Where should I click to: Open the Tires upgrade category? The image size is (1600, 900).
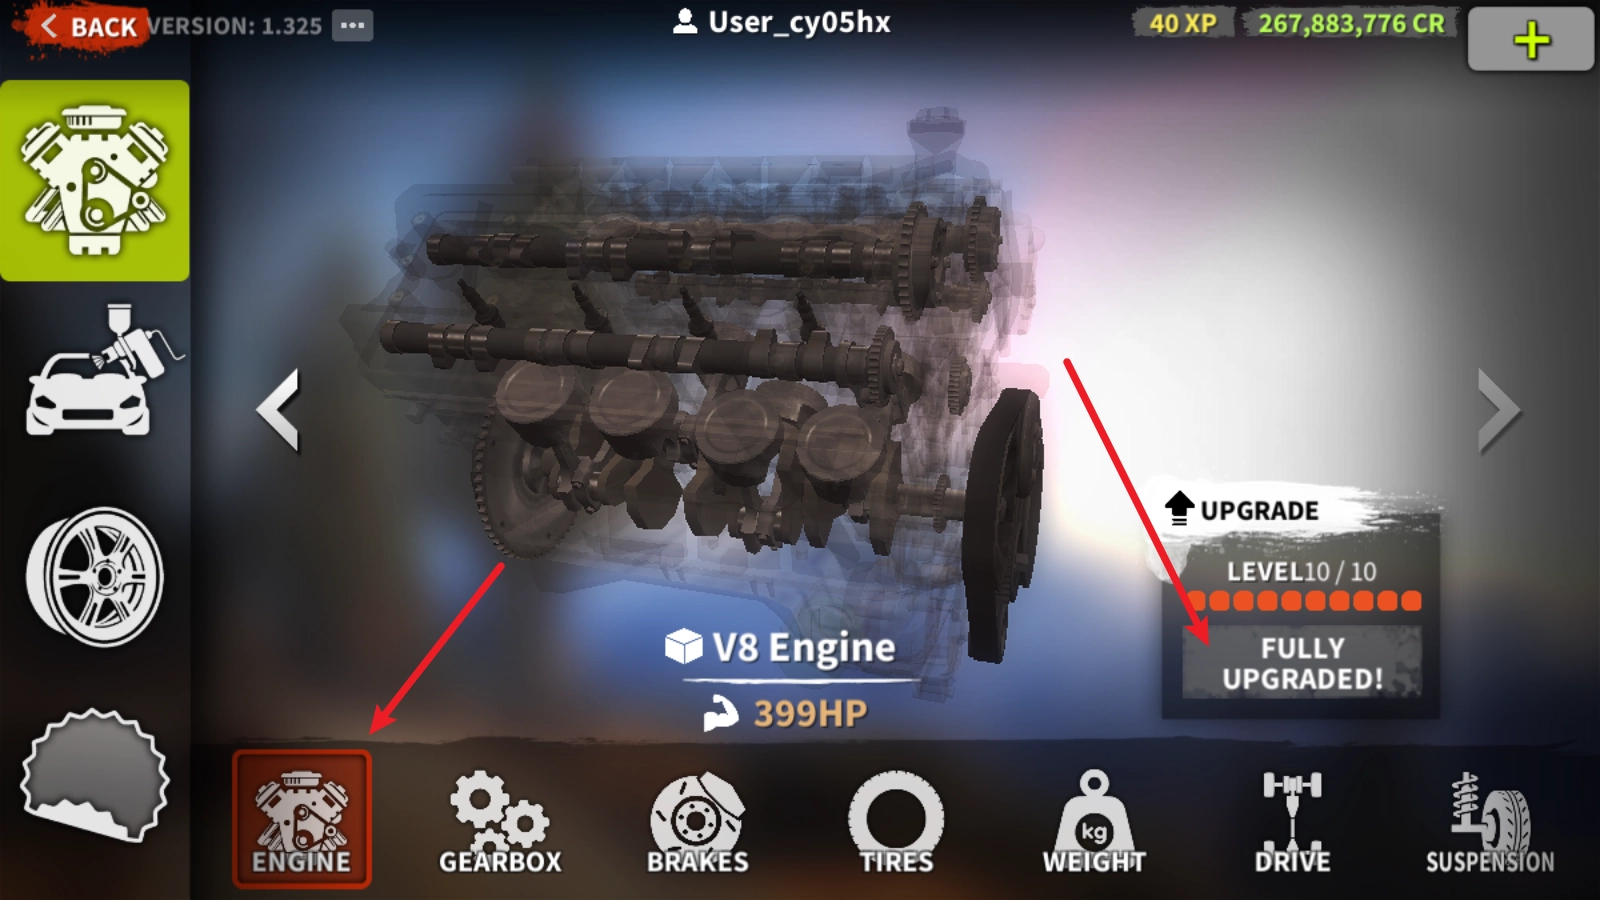[x=896, y=822]
